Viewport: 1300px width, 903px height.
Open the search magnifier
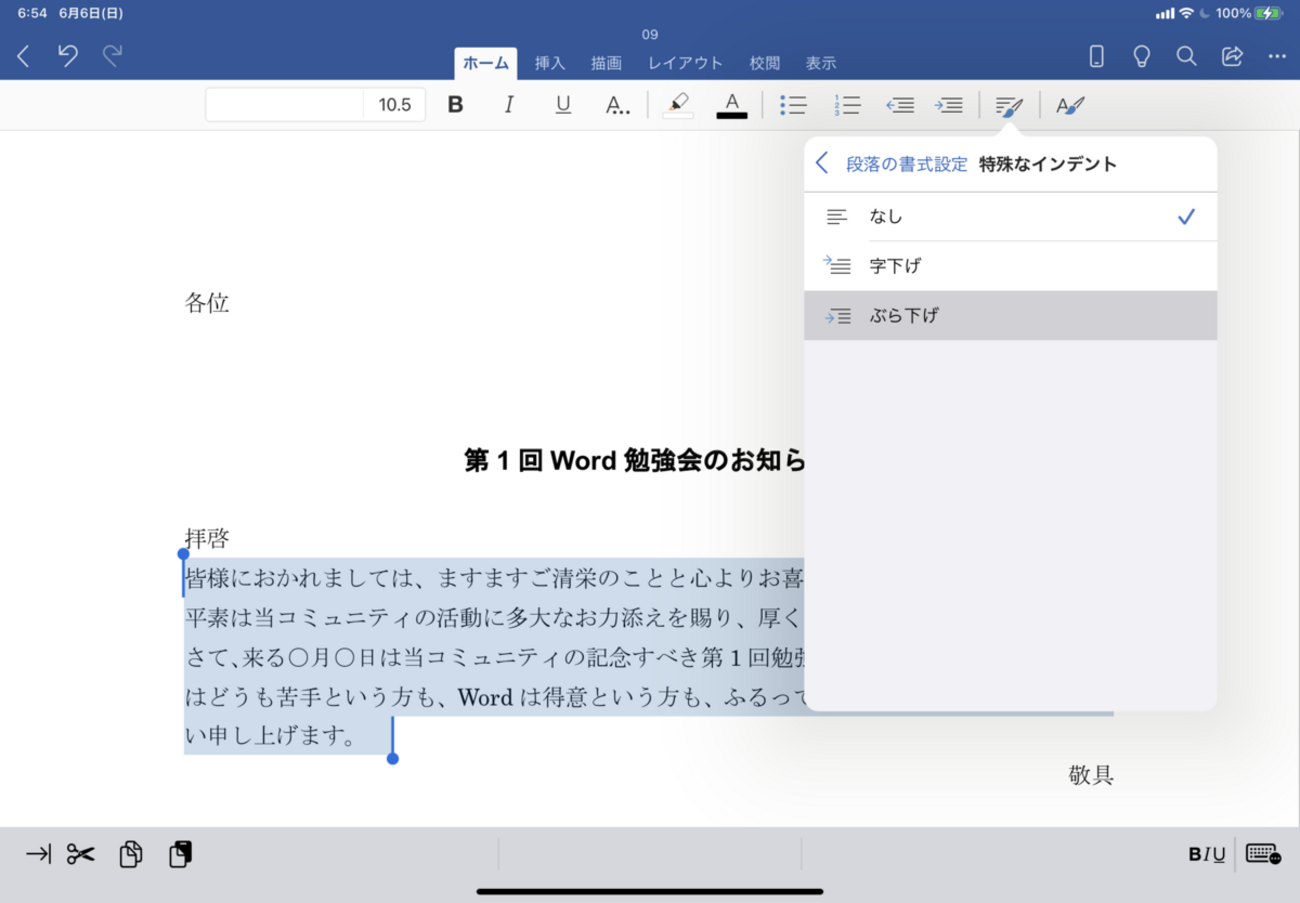coord(1186,57)
